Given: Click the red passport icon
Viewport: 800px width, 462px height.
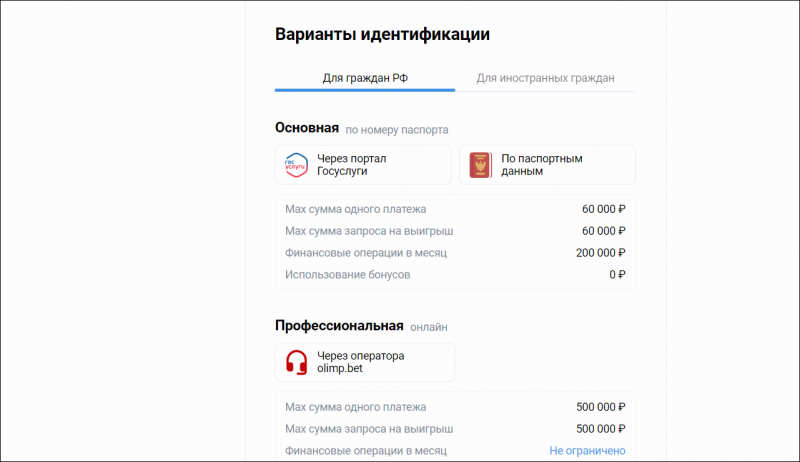Looking at the screenshot, I should pos(481,165).
